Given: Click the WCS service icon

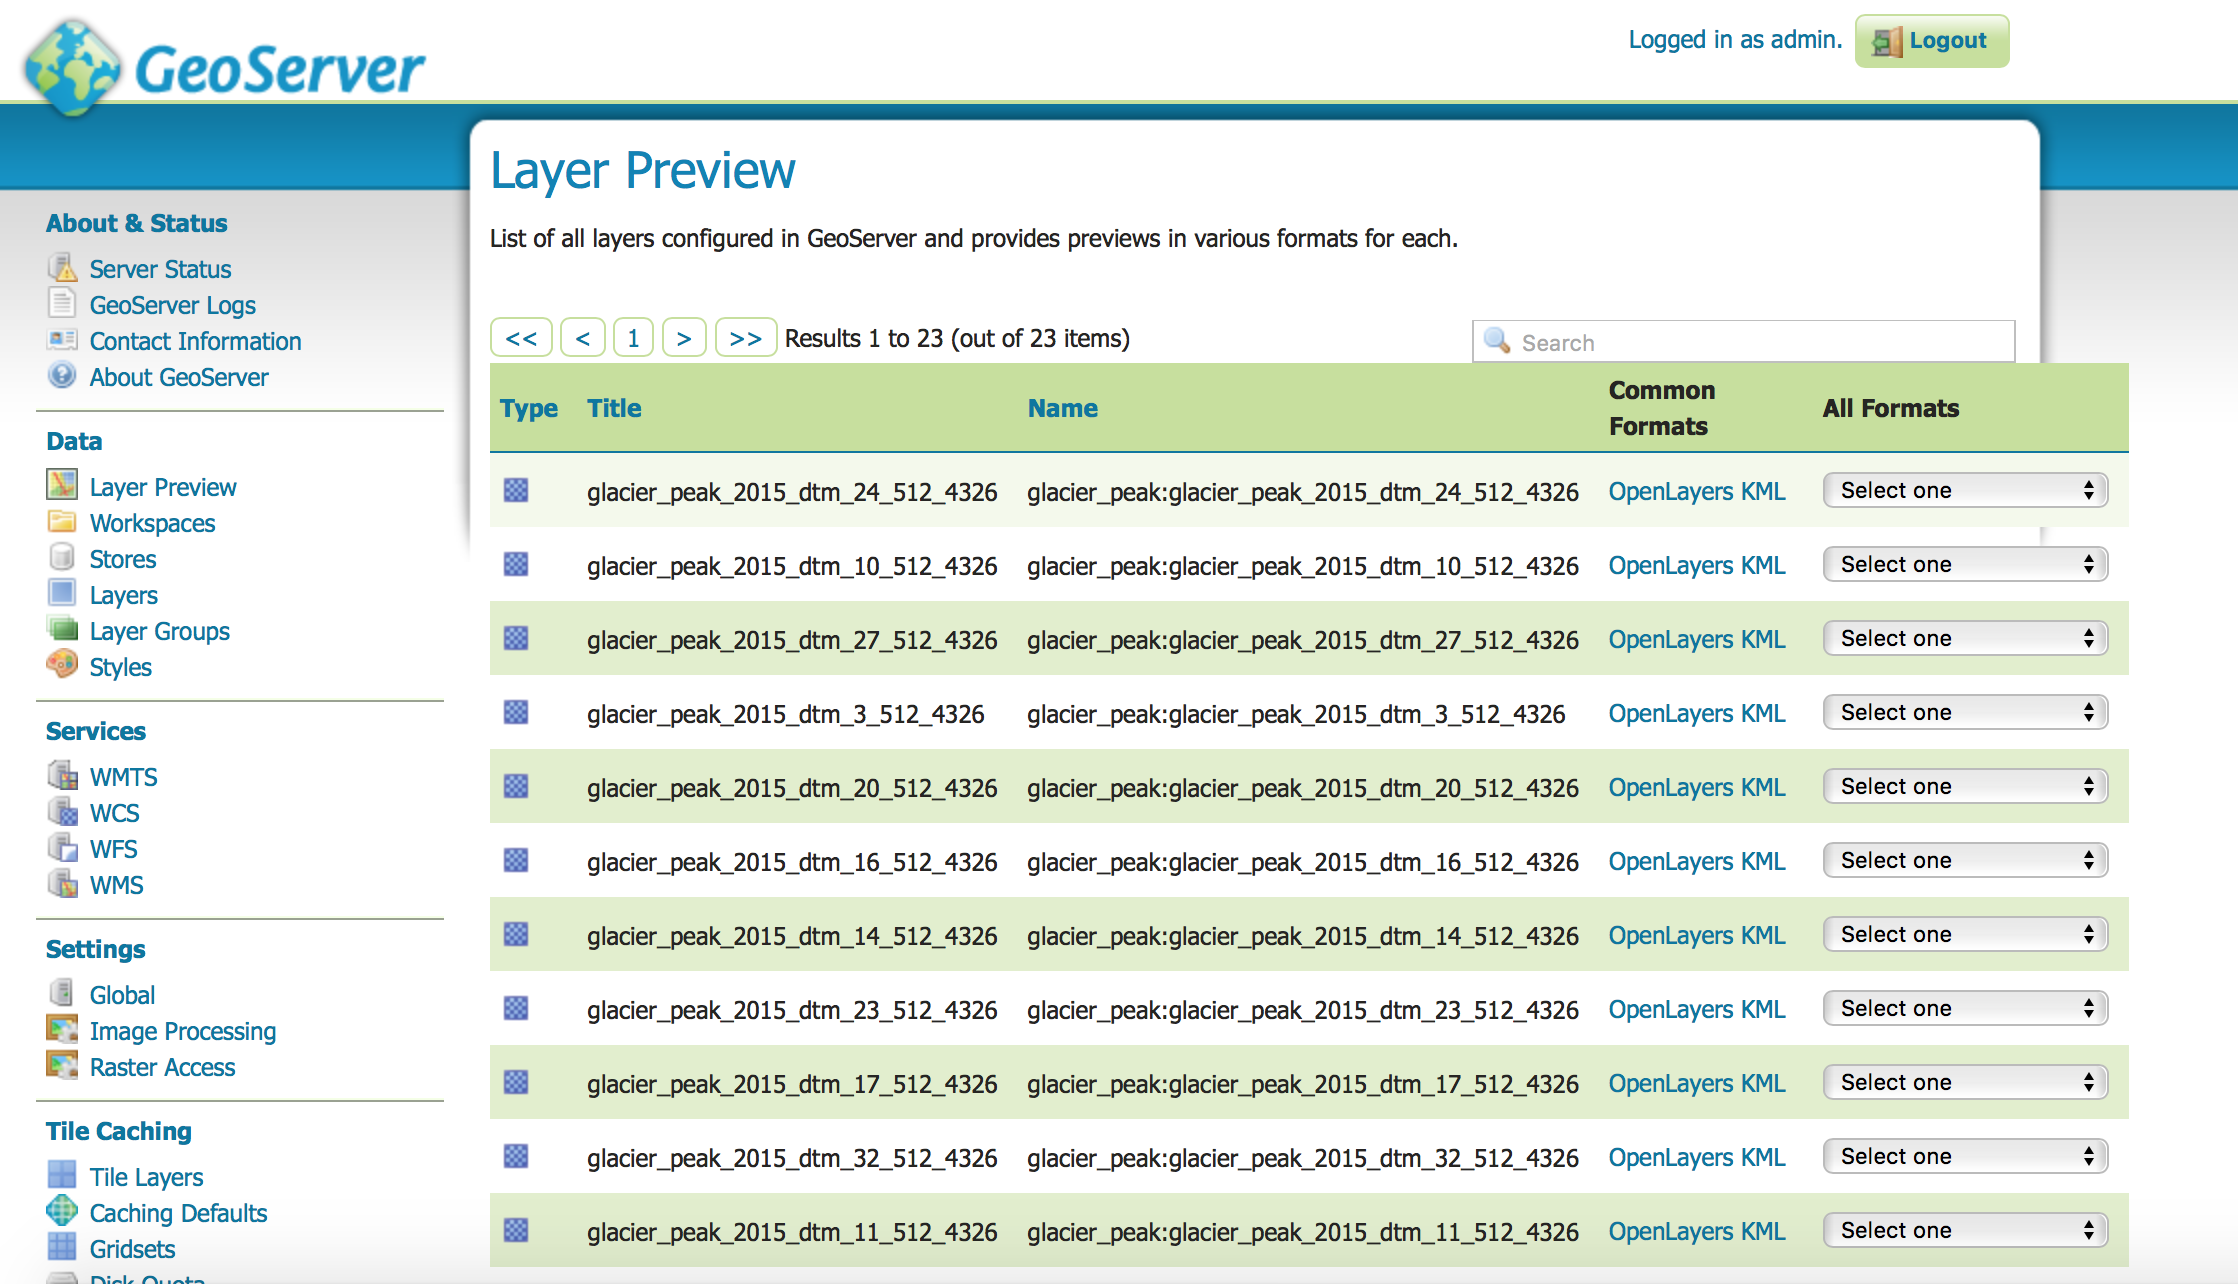Looking at the screenshot, I should (62, 811).
